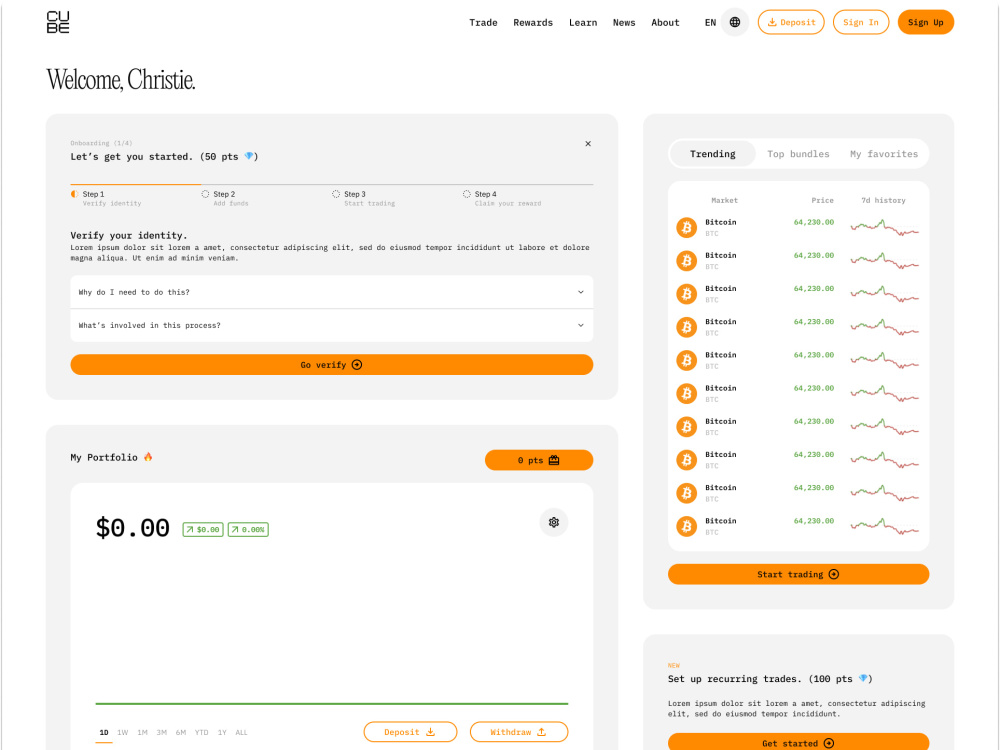Switch to the Trending tab
Viewport: 1000px width, 750px height.
[x=712, y=154]
